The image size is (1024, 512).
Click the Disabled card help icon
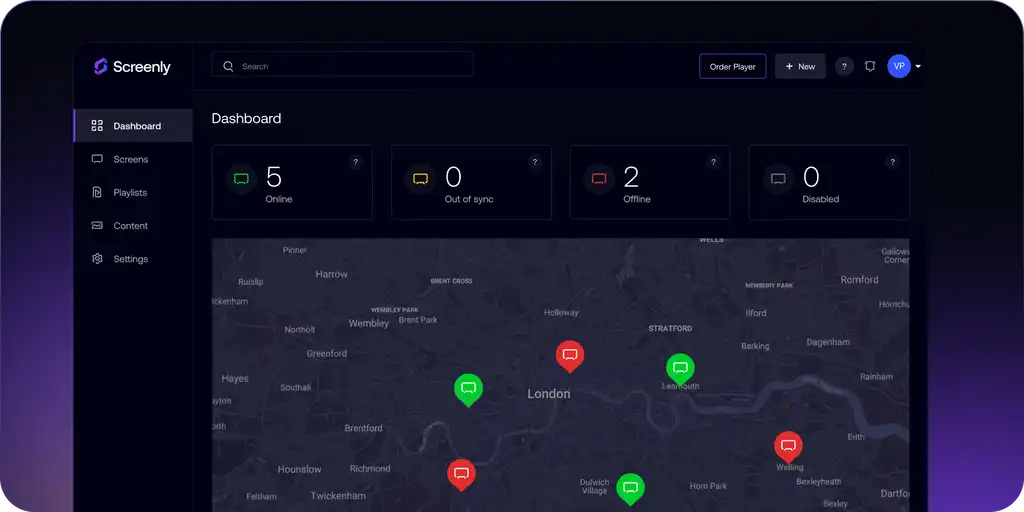pyautogui.click(x=892, y=162)
